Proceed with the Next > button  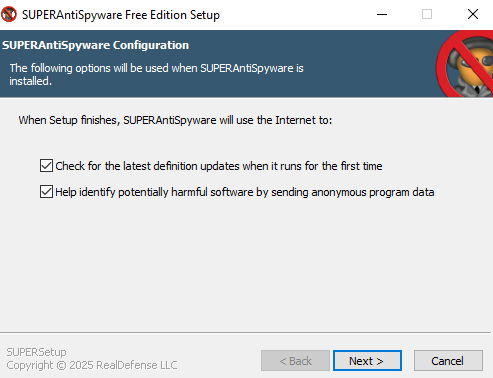click(x=367, y=360)
